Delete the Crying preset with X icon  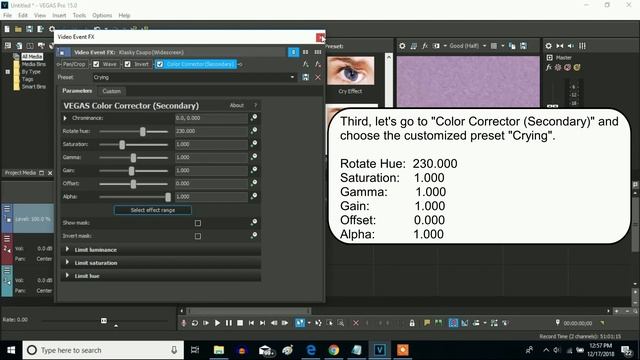point(318,77)
